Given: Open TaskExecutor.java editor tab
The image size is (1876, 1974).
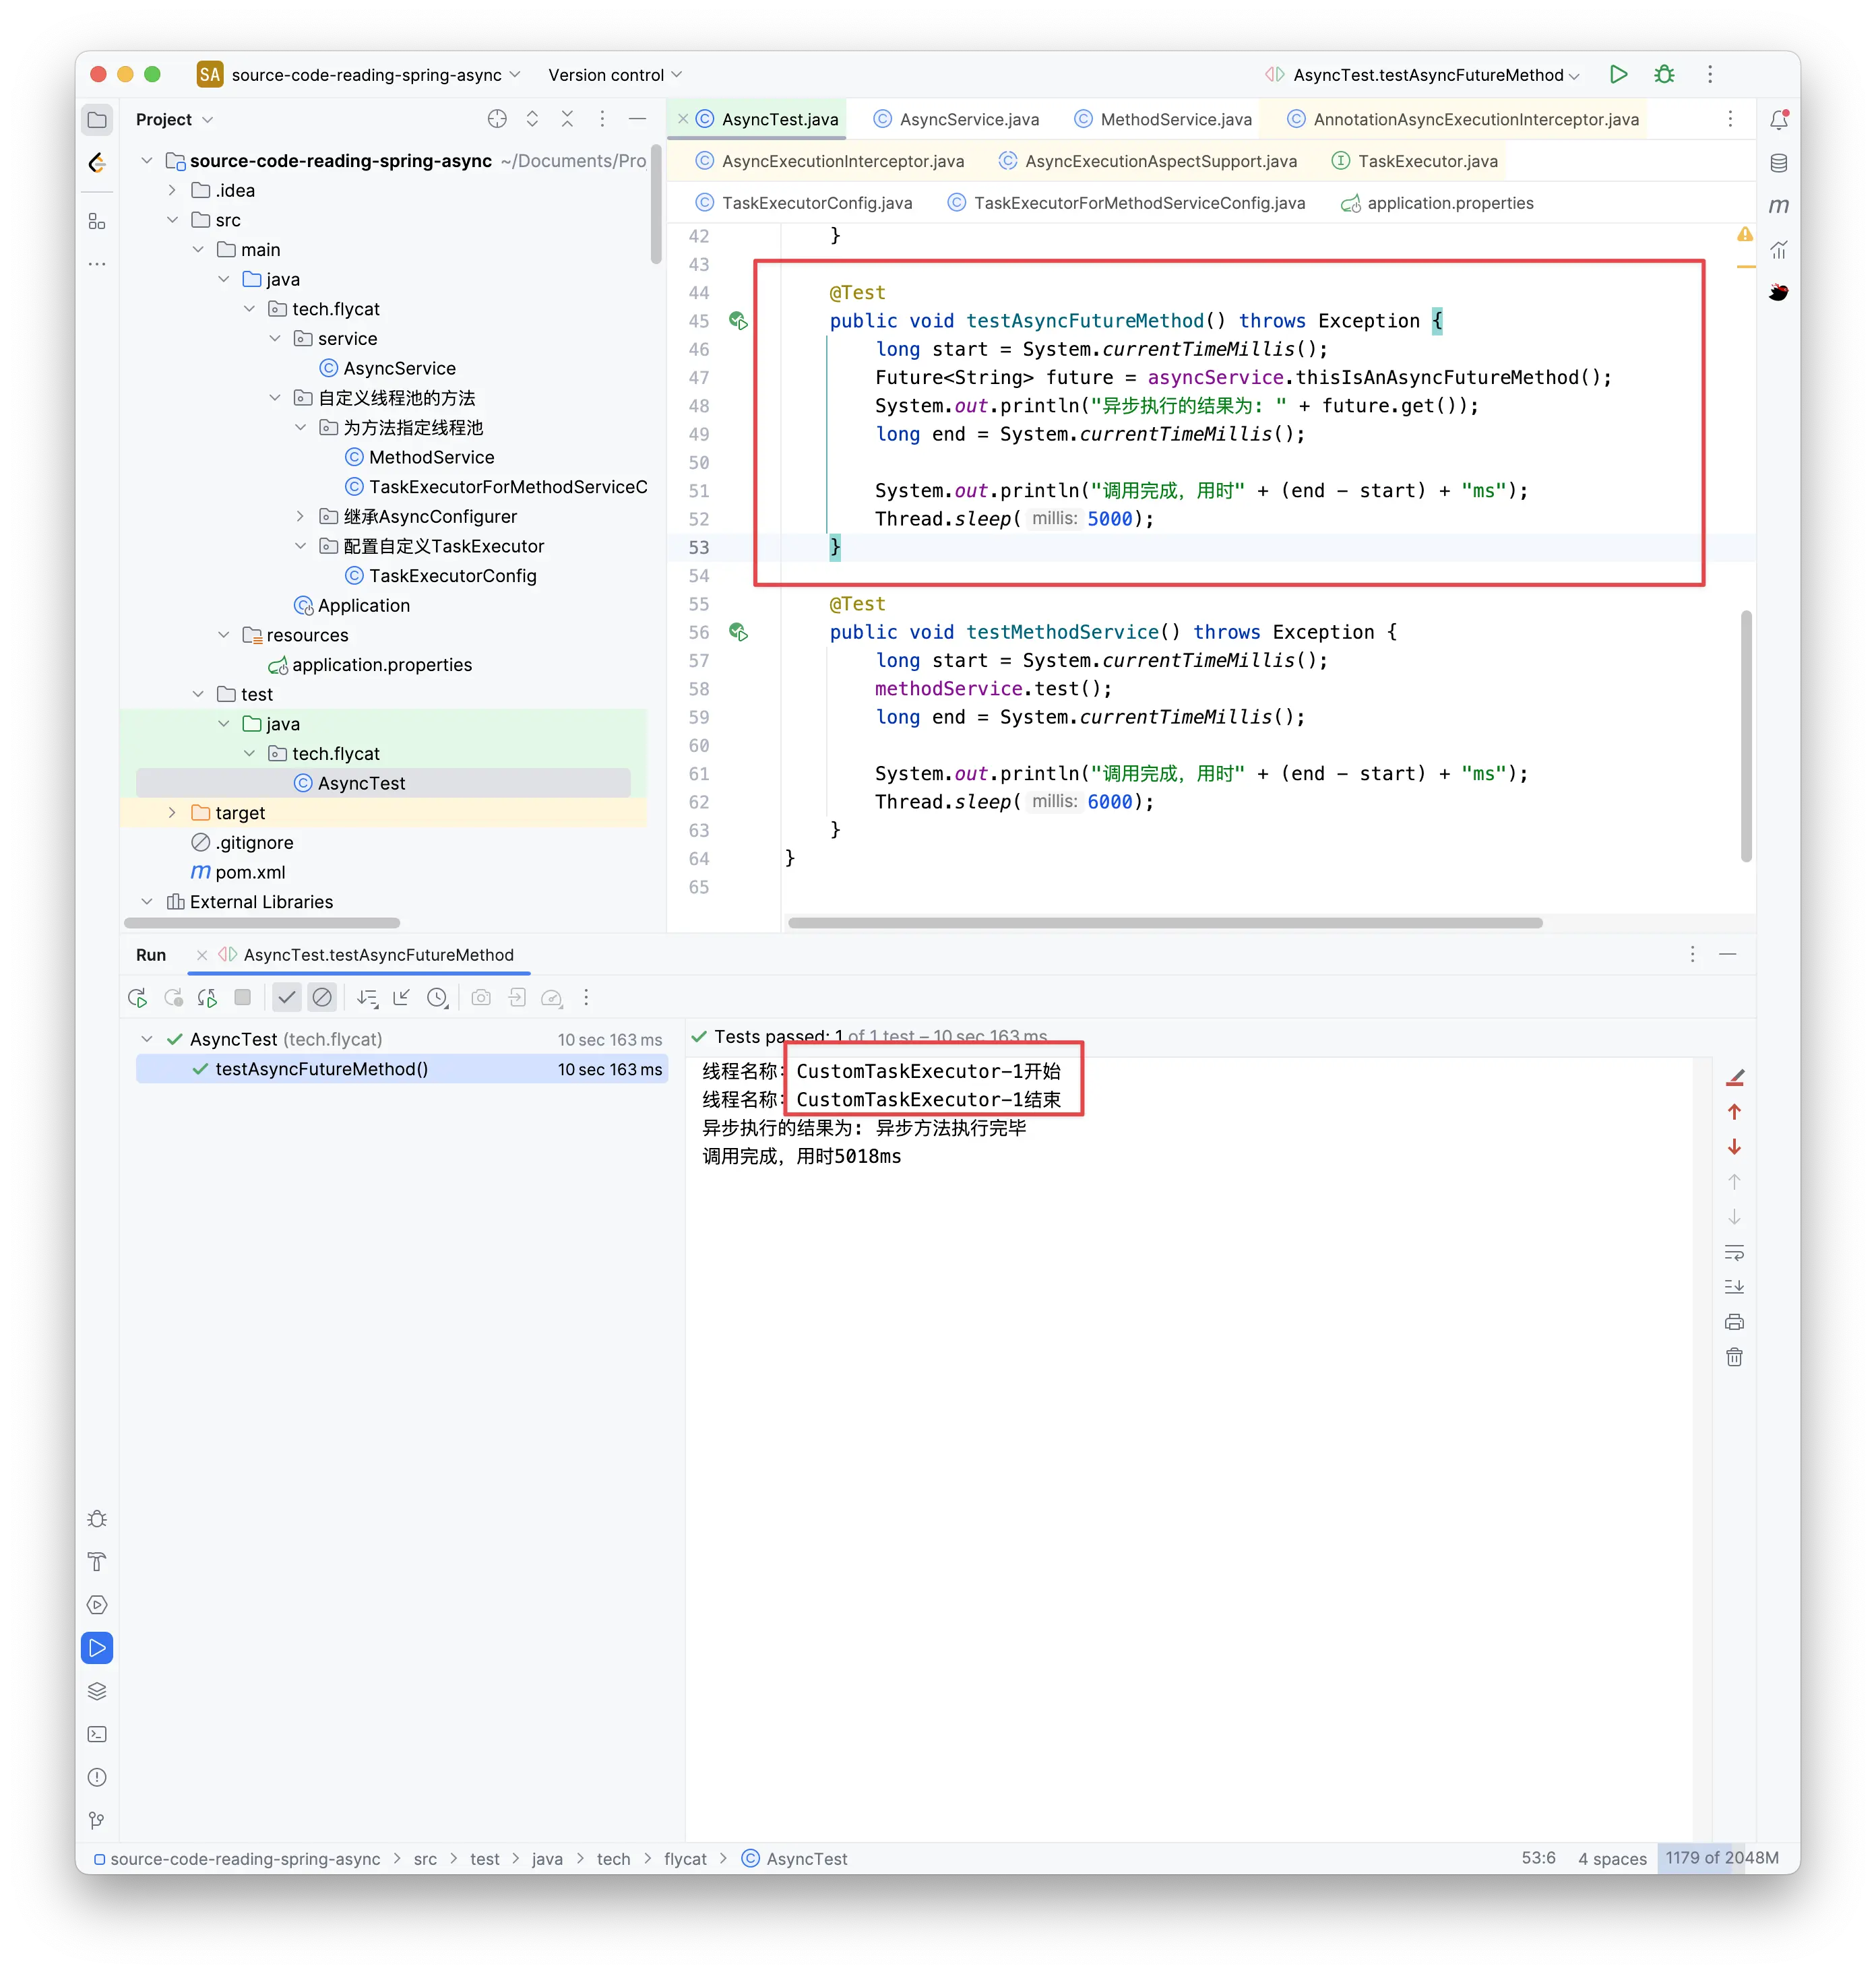Looking at the screenshot, I should coord(1415,161).
